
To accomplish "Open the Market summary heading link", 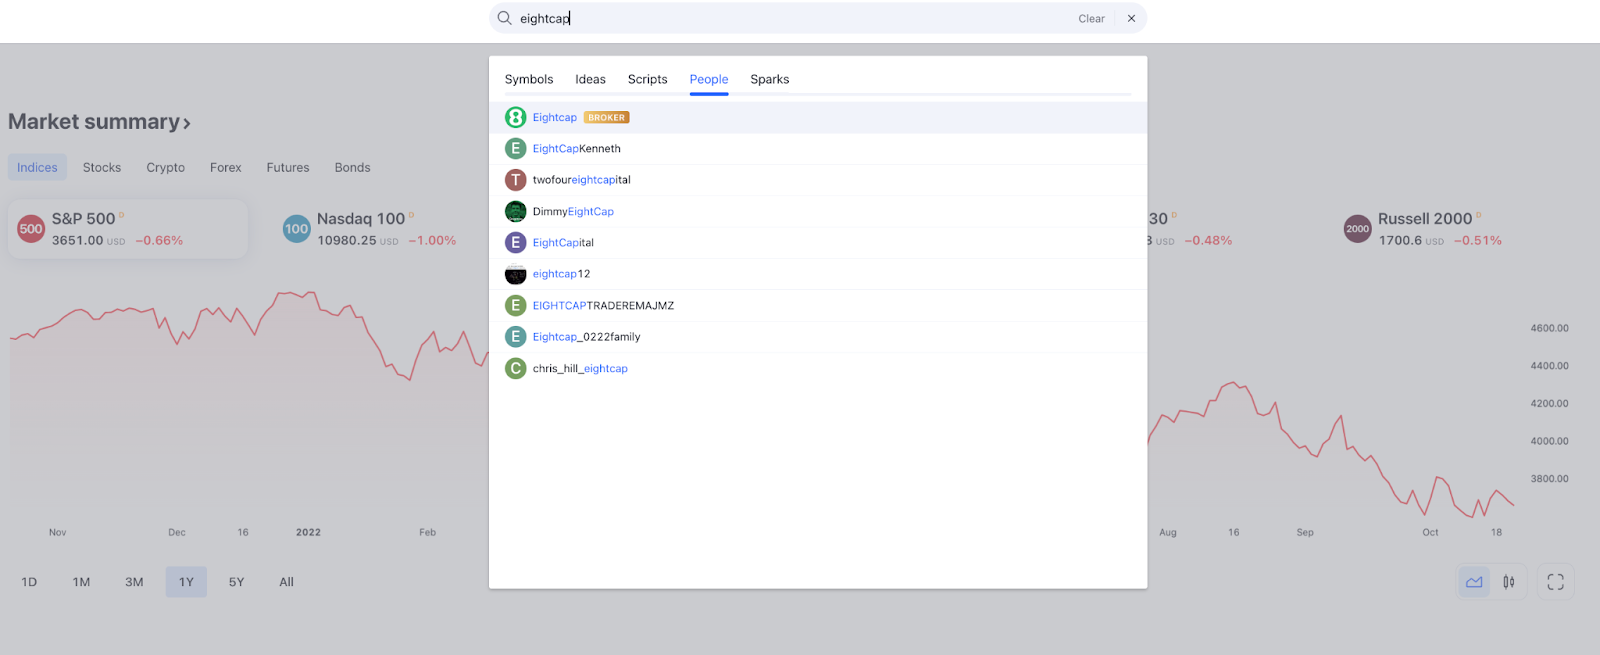I will click(99, 122).
